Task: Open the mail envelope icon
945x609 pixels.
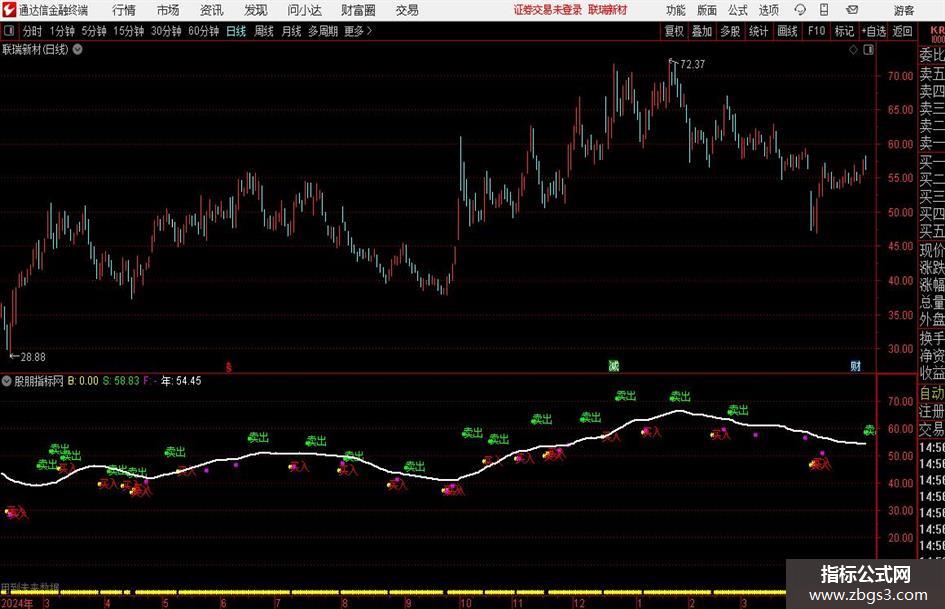Action: click(852, 10)
